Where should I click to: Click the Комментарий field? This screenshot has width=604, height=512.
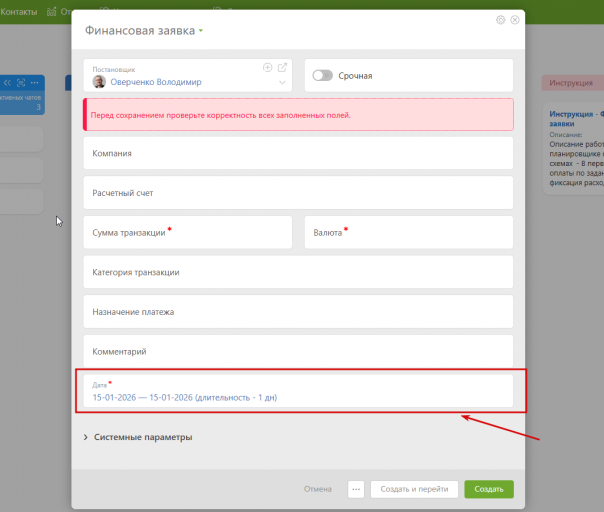(298, 351)
